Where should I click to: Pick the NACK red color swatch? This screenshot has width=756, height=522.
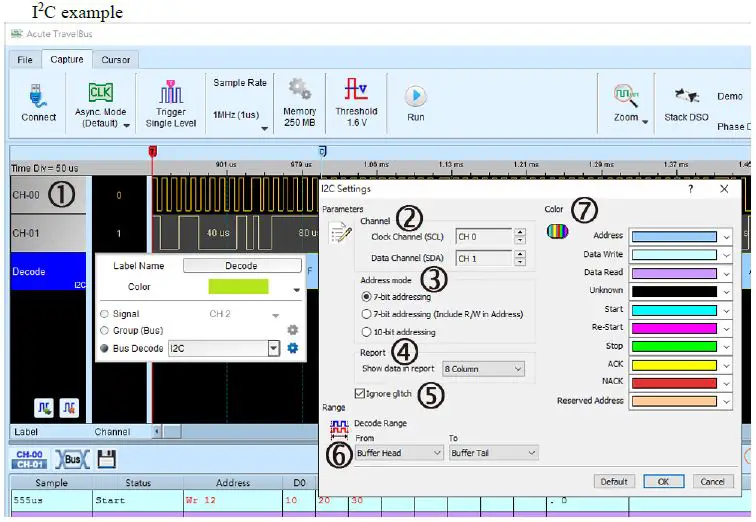pyautogui.click(x=673, y=383)
